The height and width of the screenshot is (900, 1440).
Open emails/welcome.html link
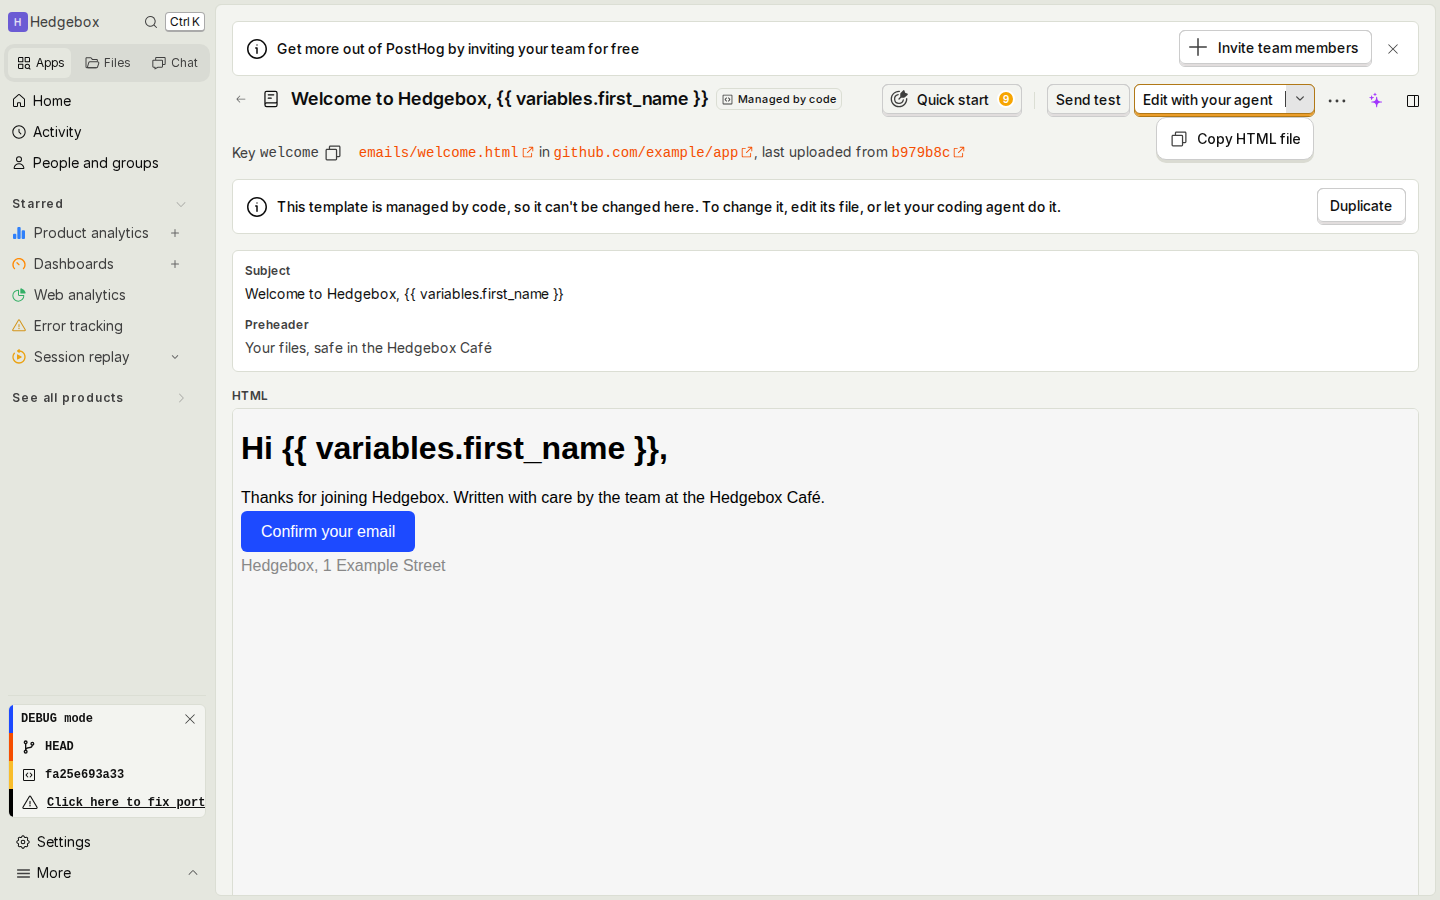tap(446, 152)
